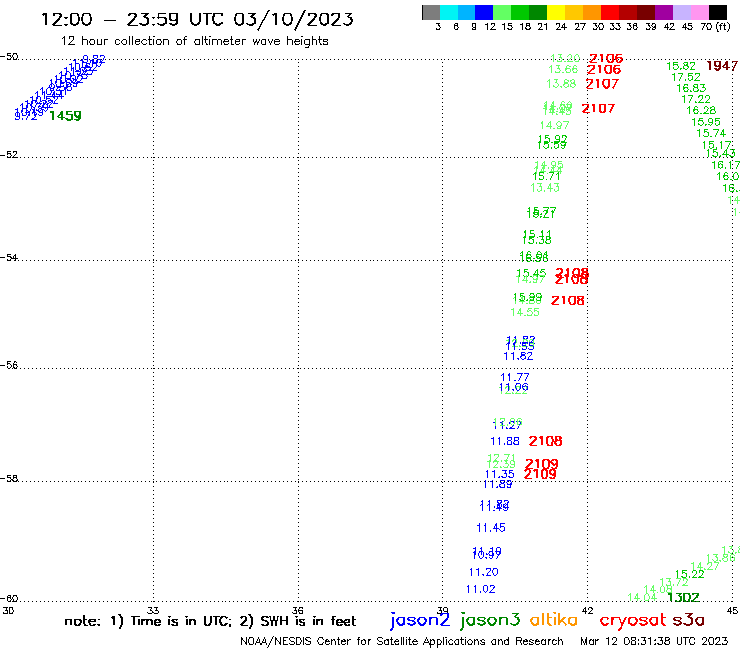
Task: Click the 42 longitude axis label
Action: click(x=588, y=610)
